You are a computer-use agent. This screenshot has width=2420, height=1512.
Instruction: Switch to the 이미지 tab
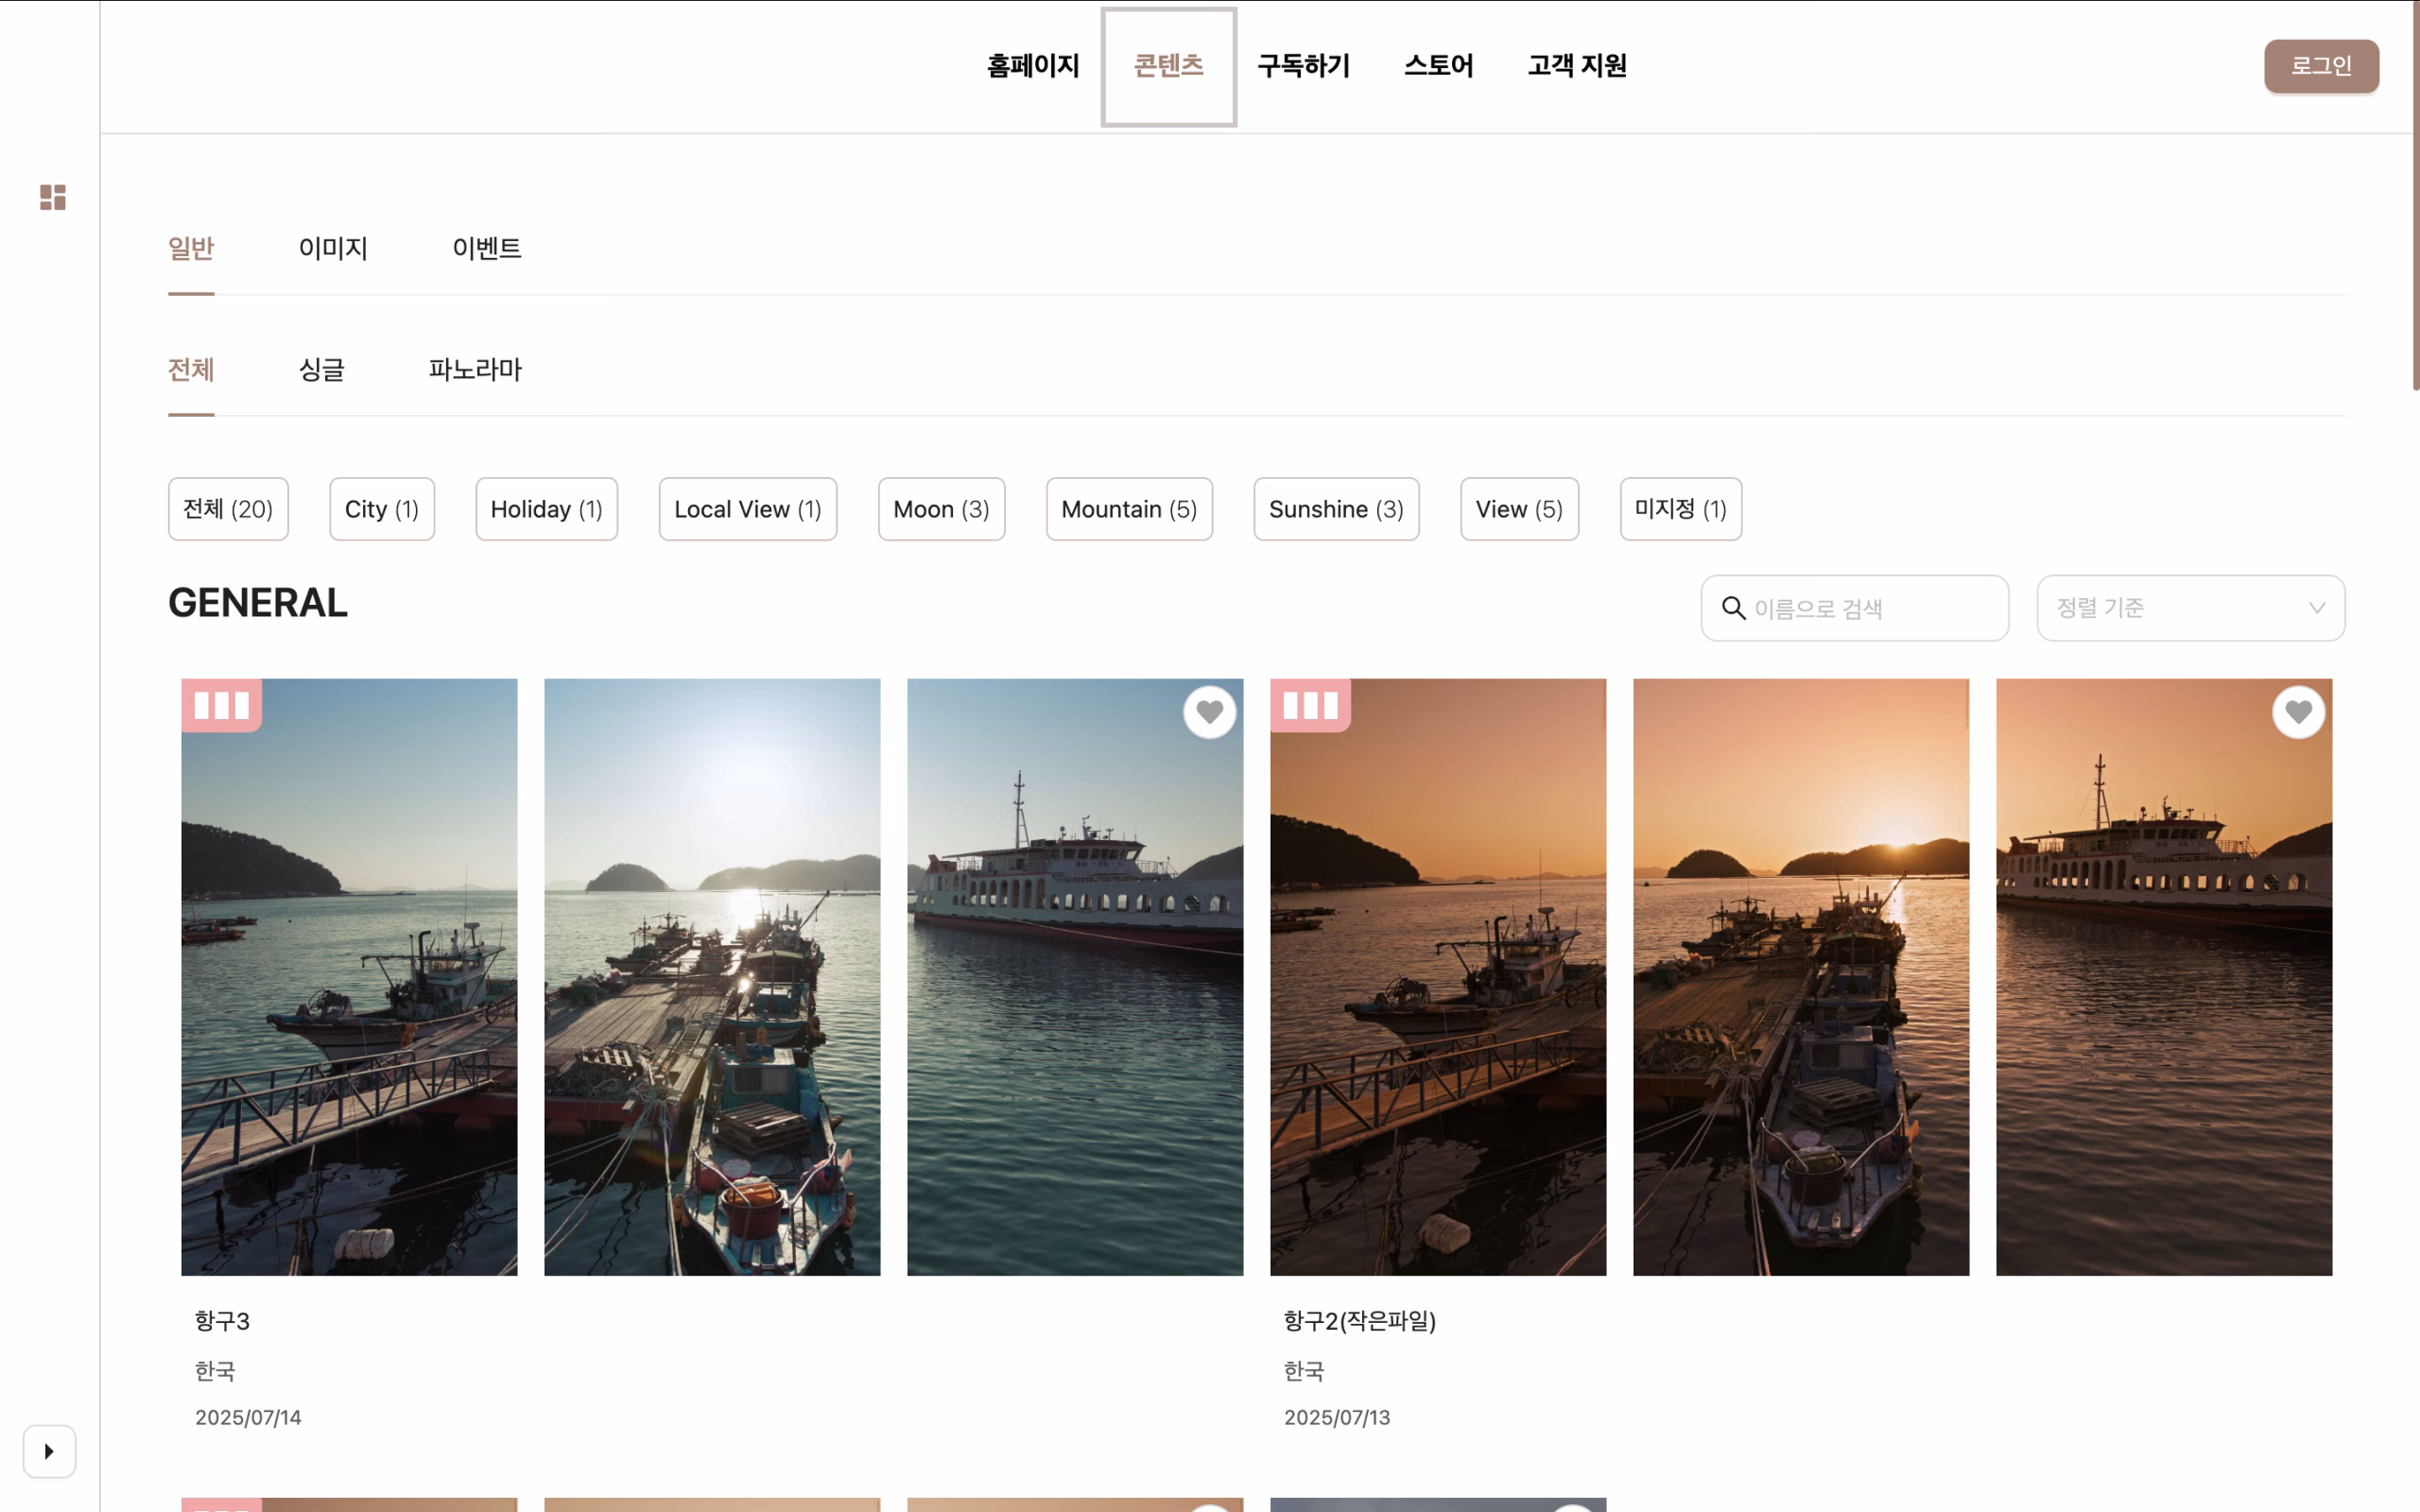[x=333, y=248]
